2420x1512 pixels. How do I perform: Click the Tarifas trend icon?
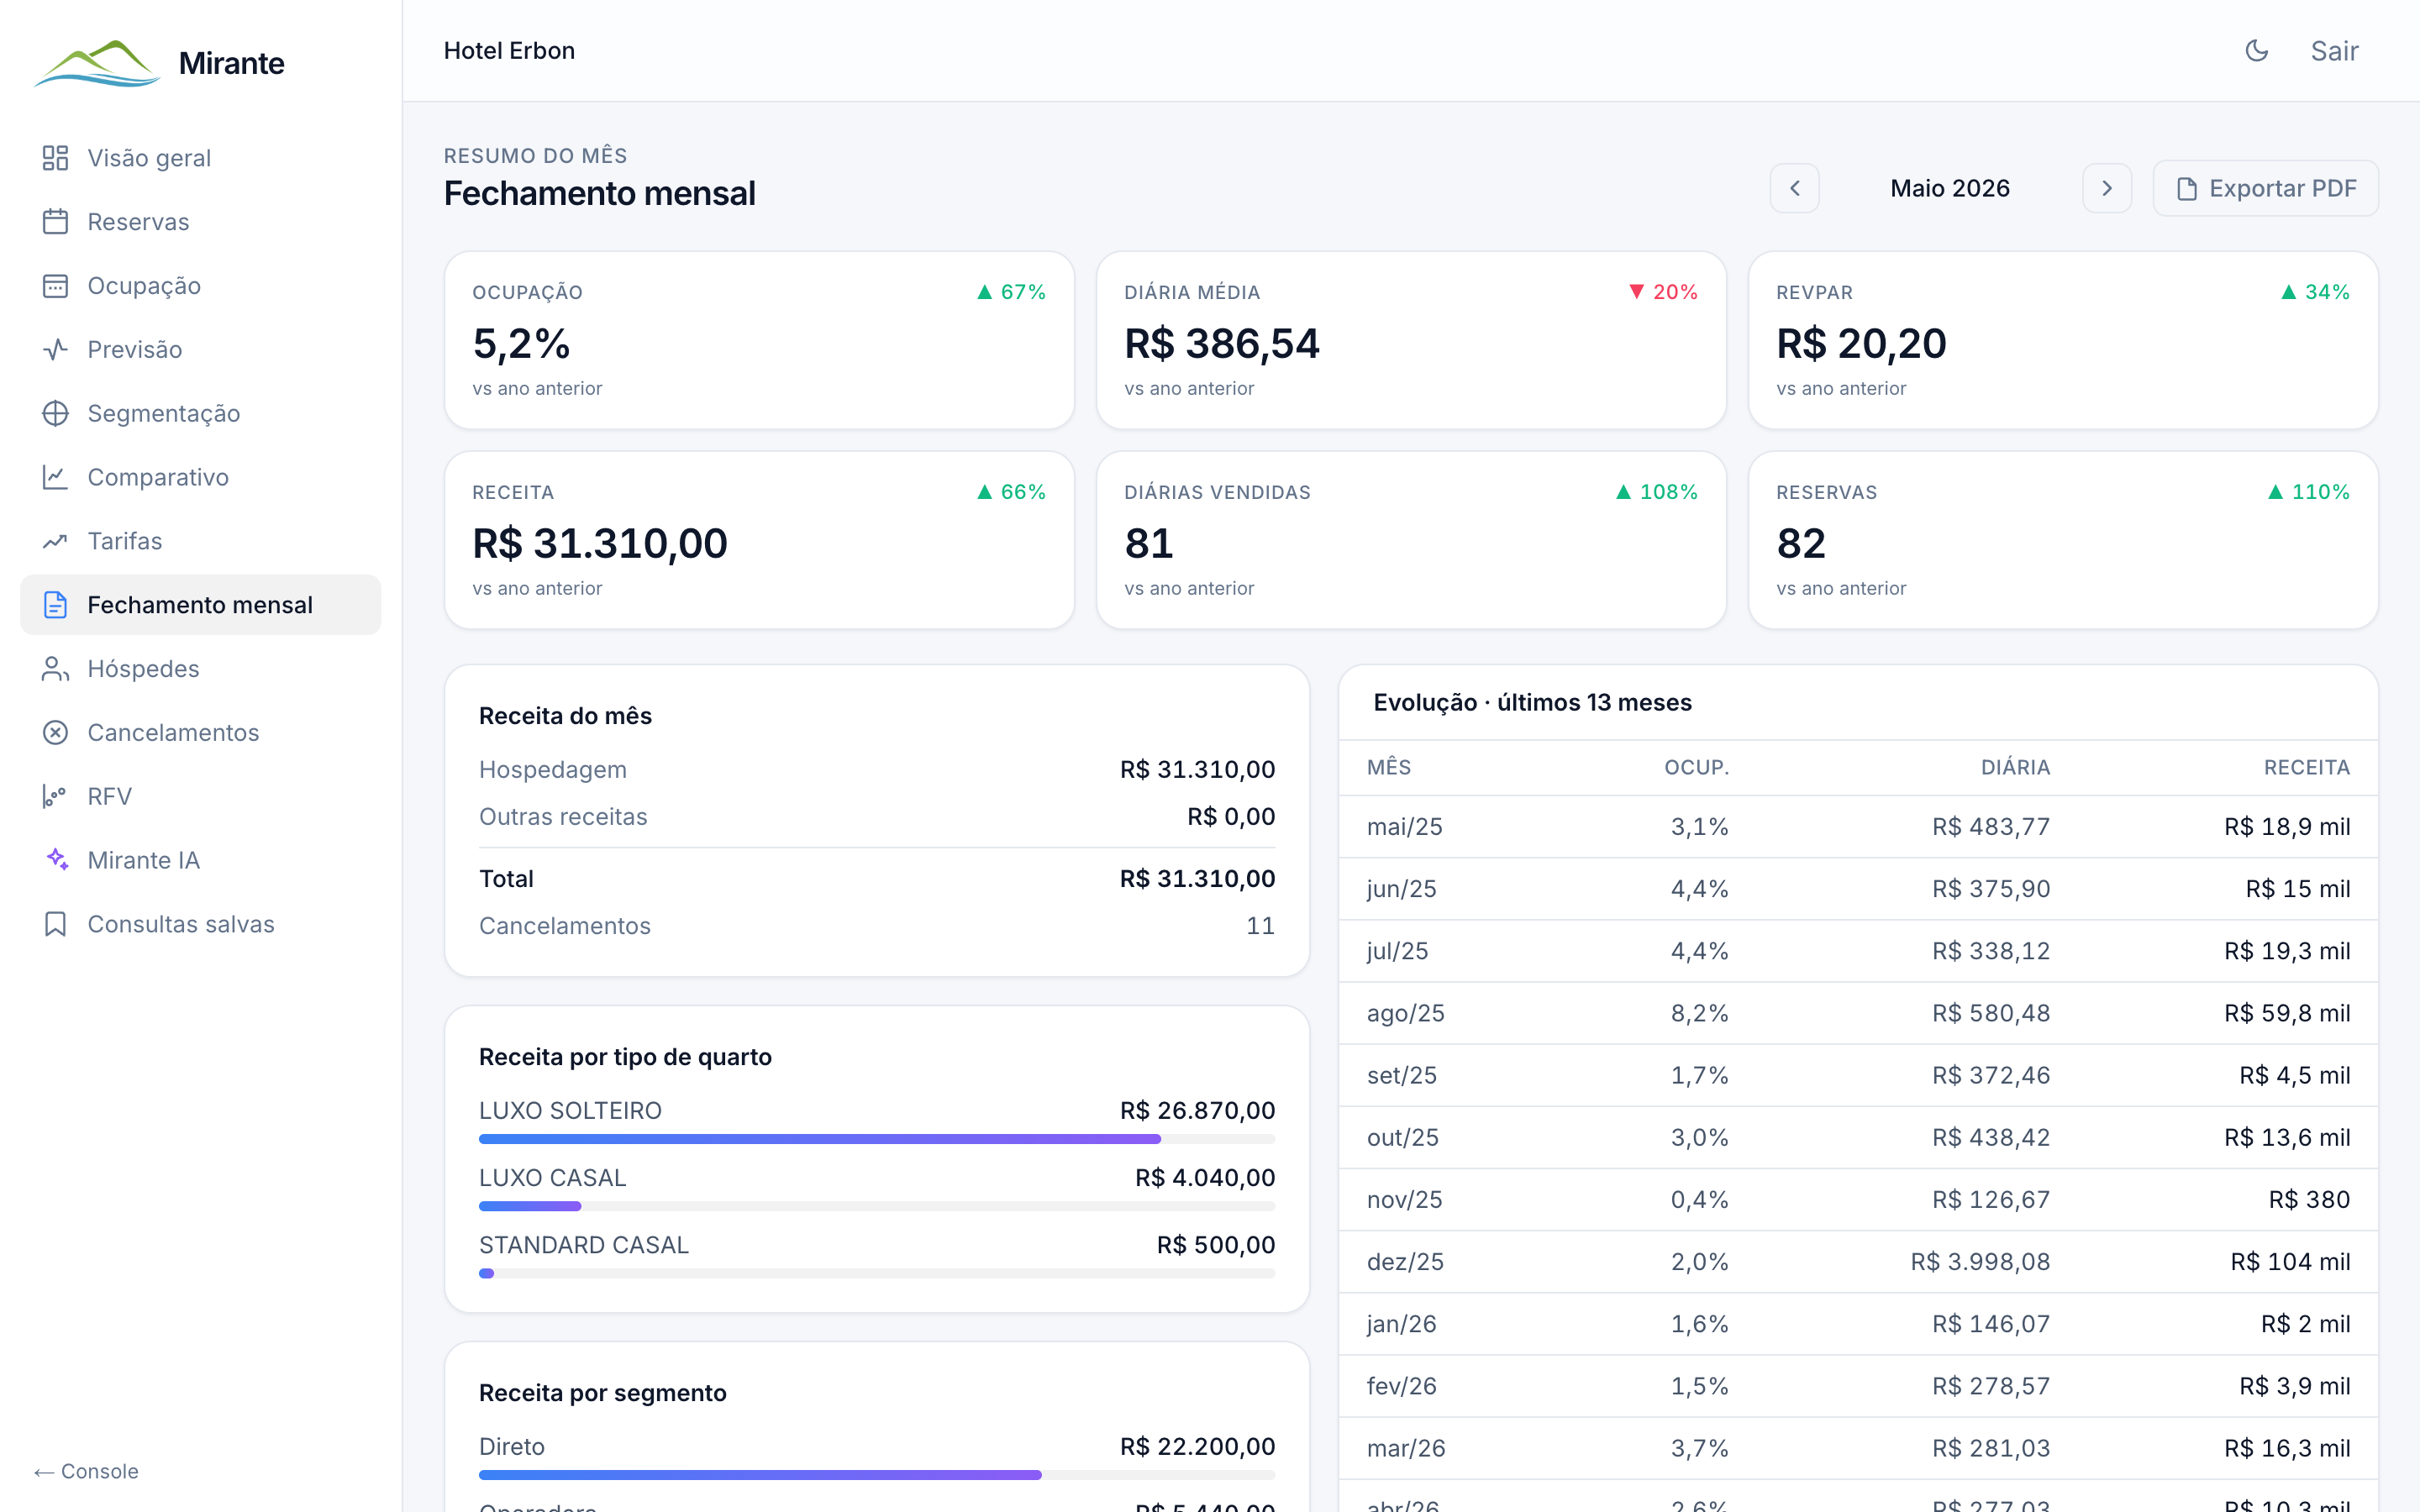pos(55,541)
